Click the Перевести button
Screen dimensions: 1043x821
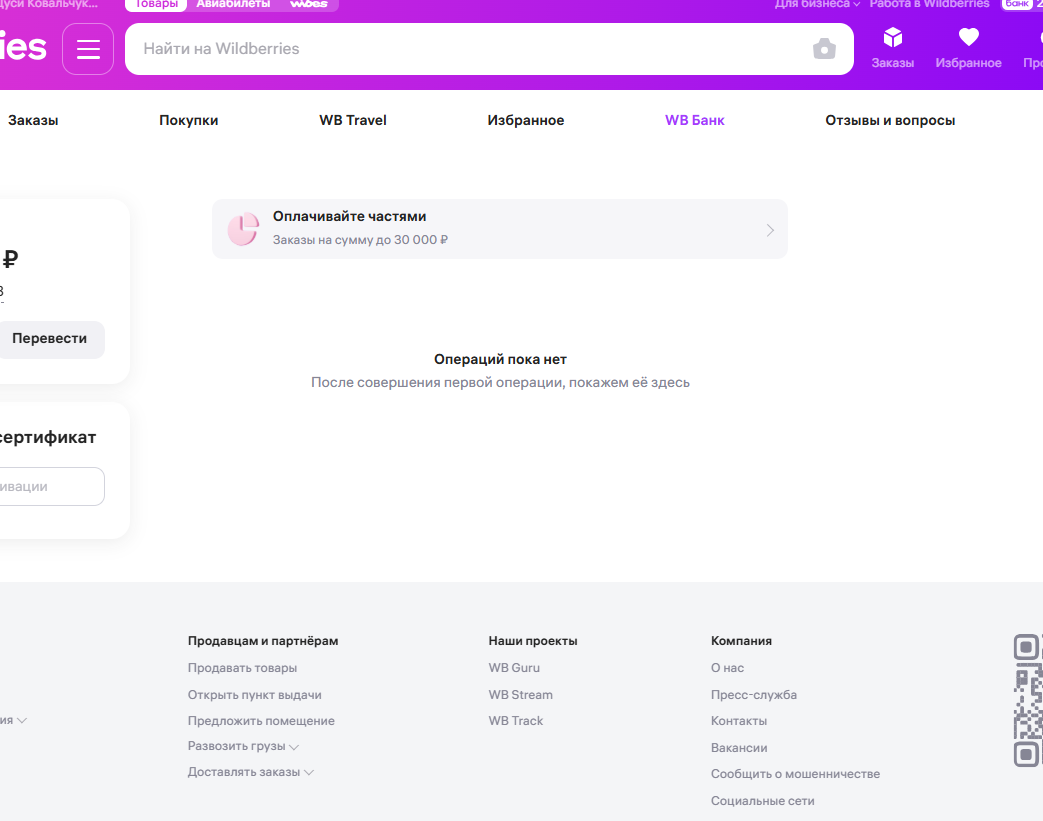coord(50,339)
